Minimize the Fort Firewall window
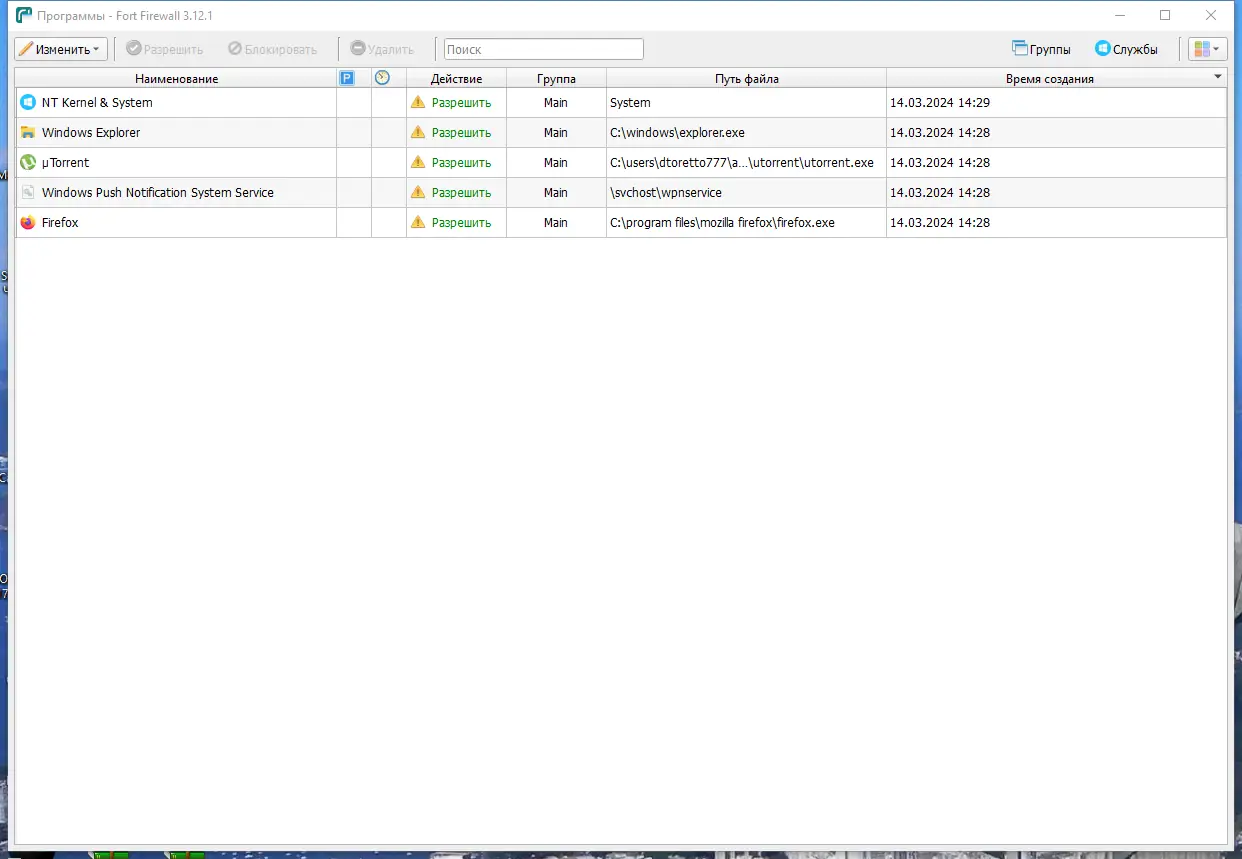Viewport: 1242px width, 859px height. pos(1119,15)
